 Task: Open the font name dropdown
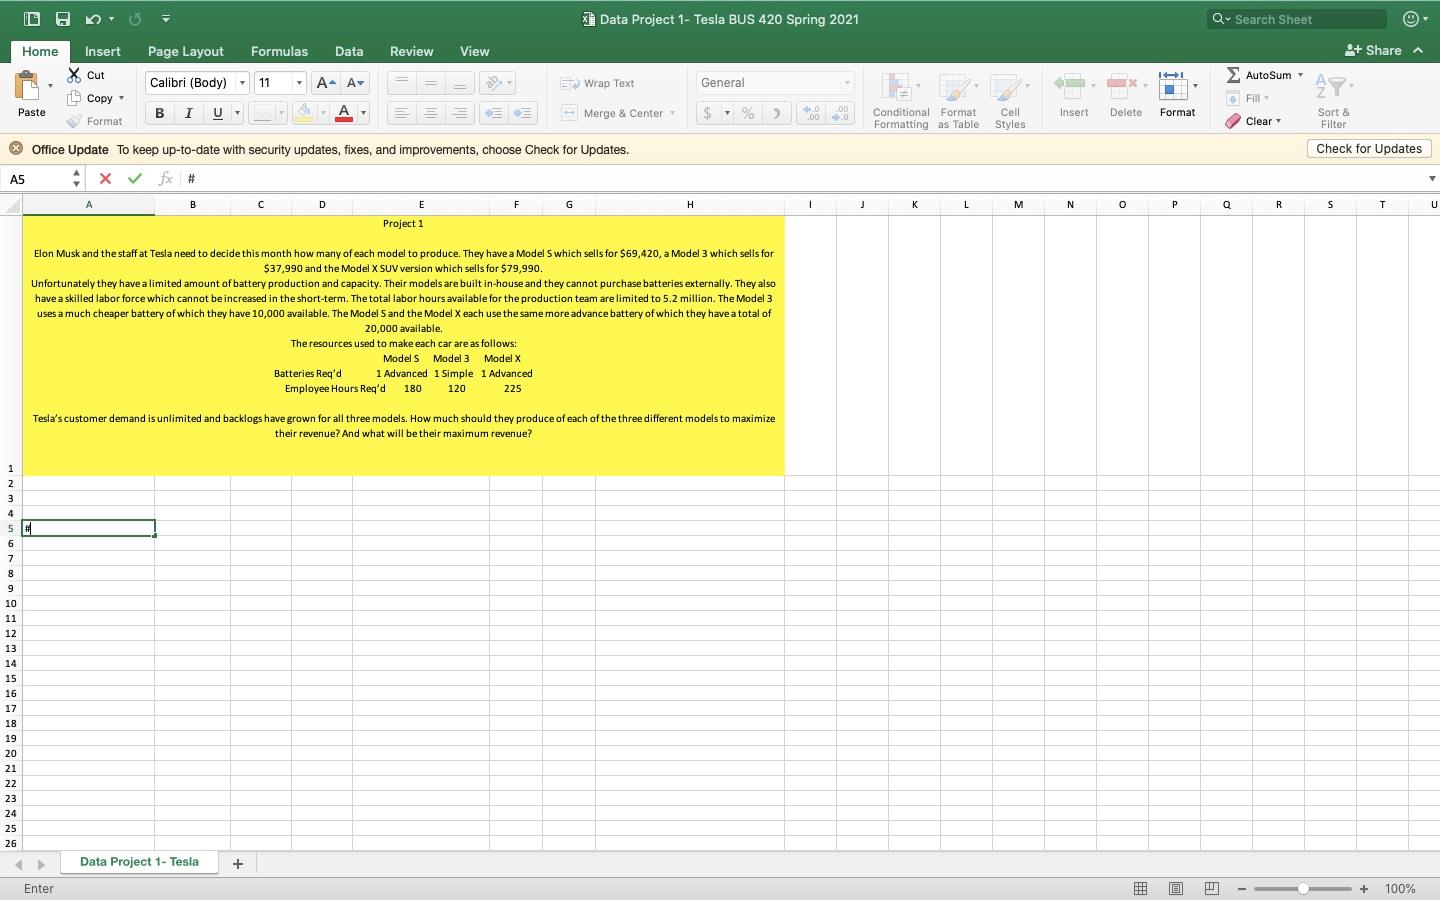pos(241,83)
